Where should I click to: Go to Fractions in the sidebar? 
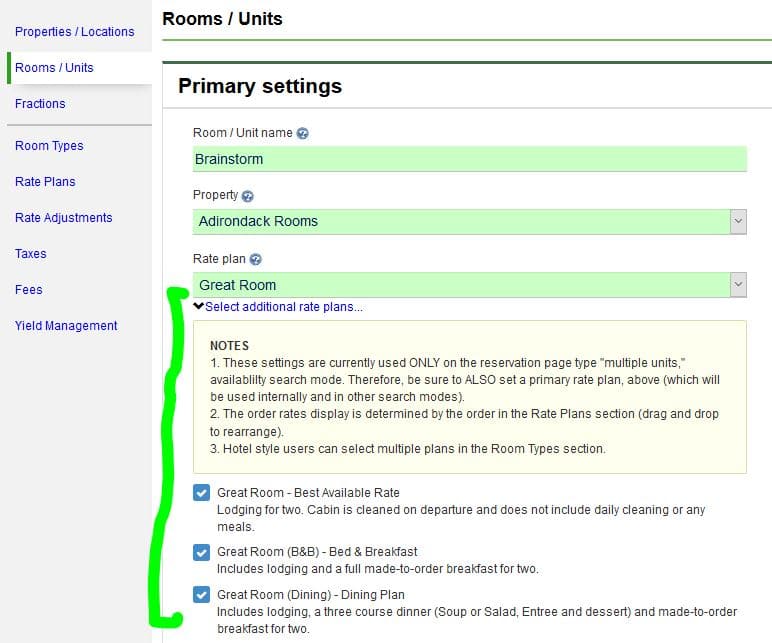[40, 104]
